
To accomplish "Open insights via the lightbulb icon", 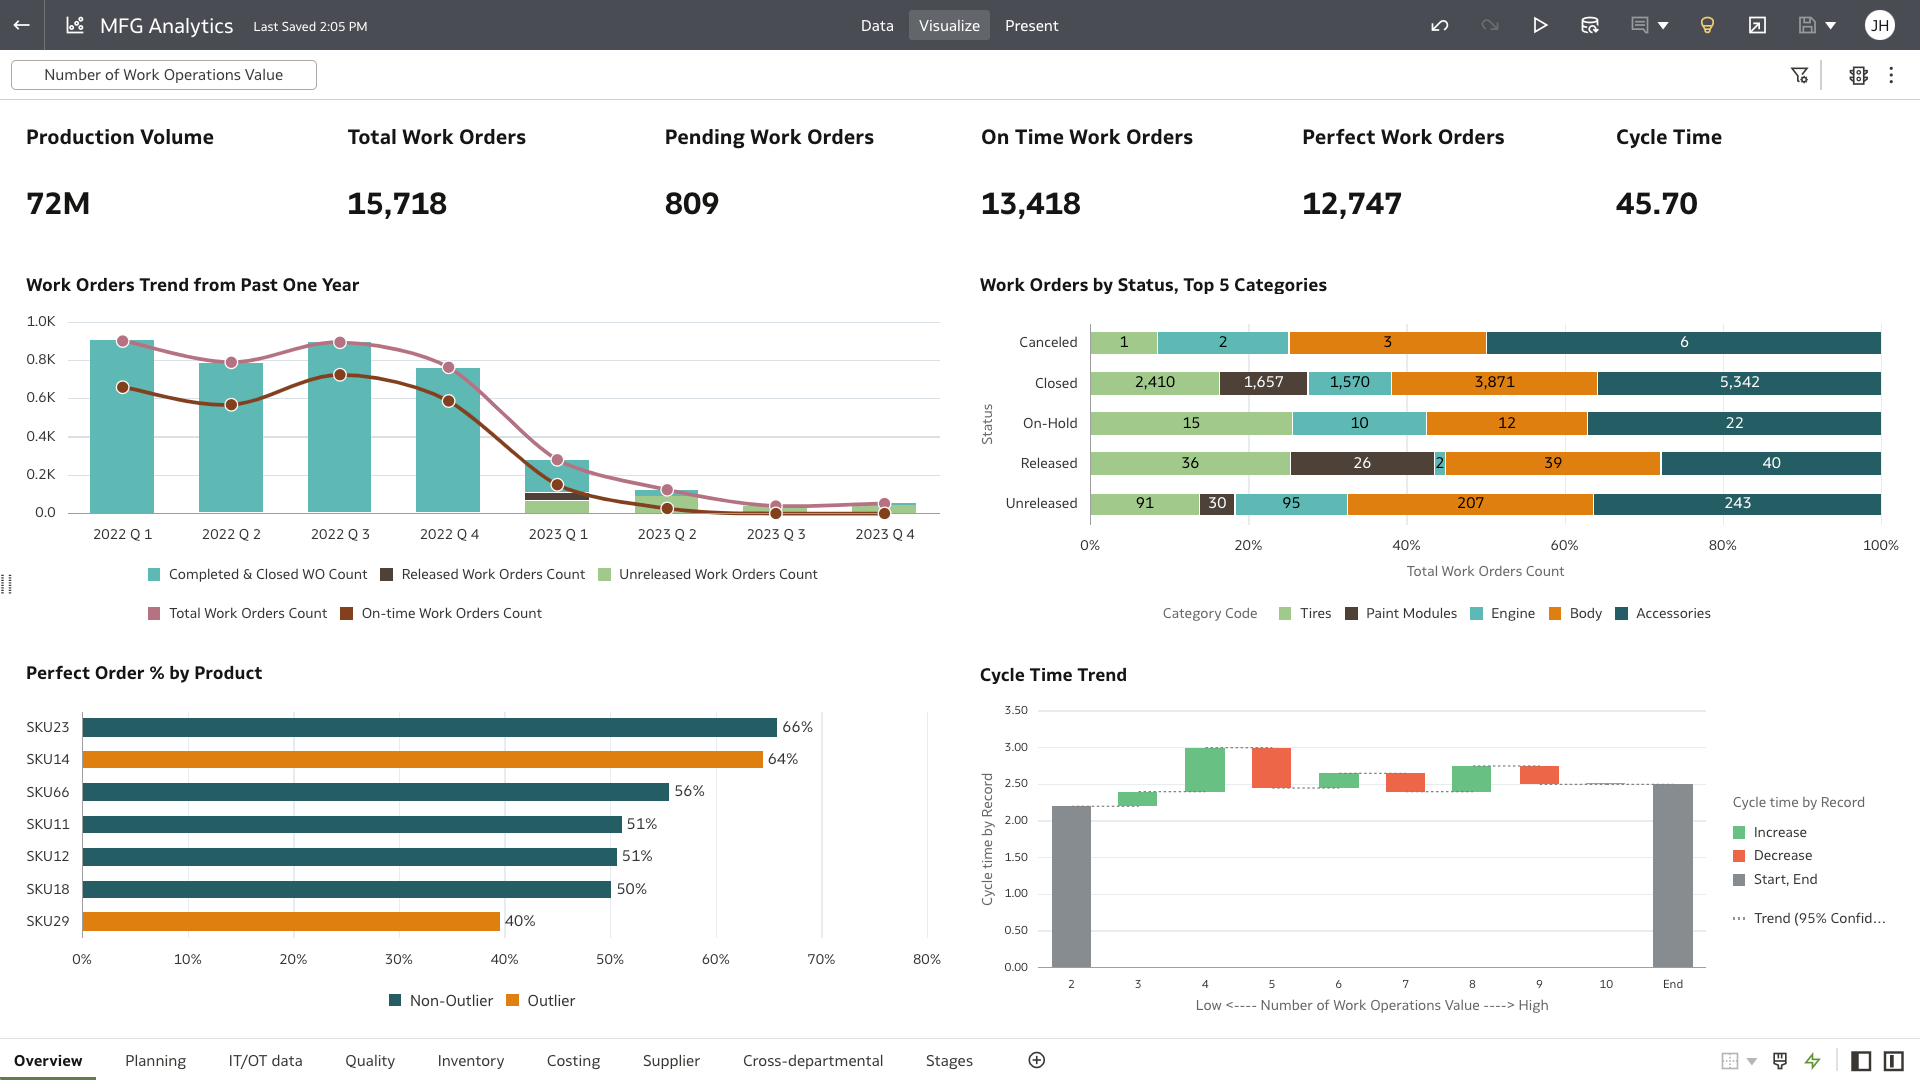I will 1707,25.
